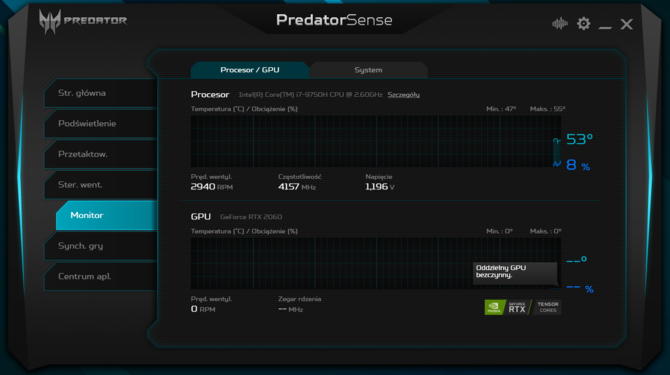Click the GPU Min.: 0° label

pyautogui.click(x=499, y=231)
